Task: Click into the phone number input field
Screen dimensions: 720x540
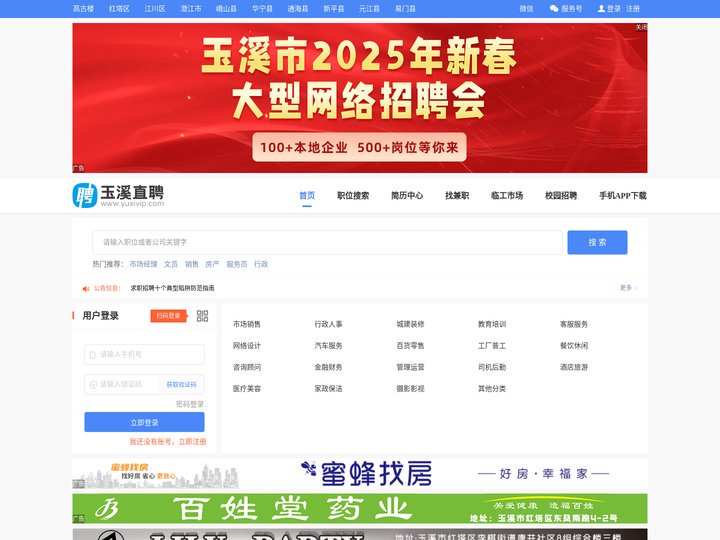Action: (x=144, y=354)
